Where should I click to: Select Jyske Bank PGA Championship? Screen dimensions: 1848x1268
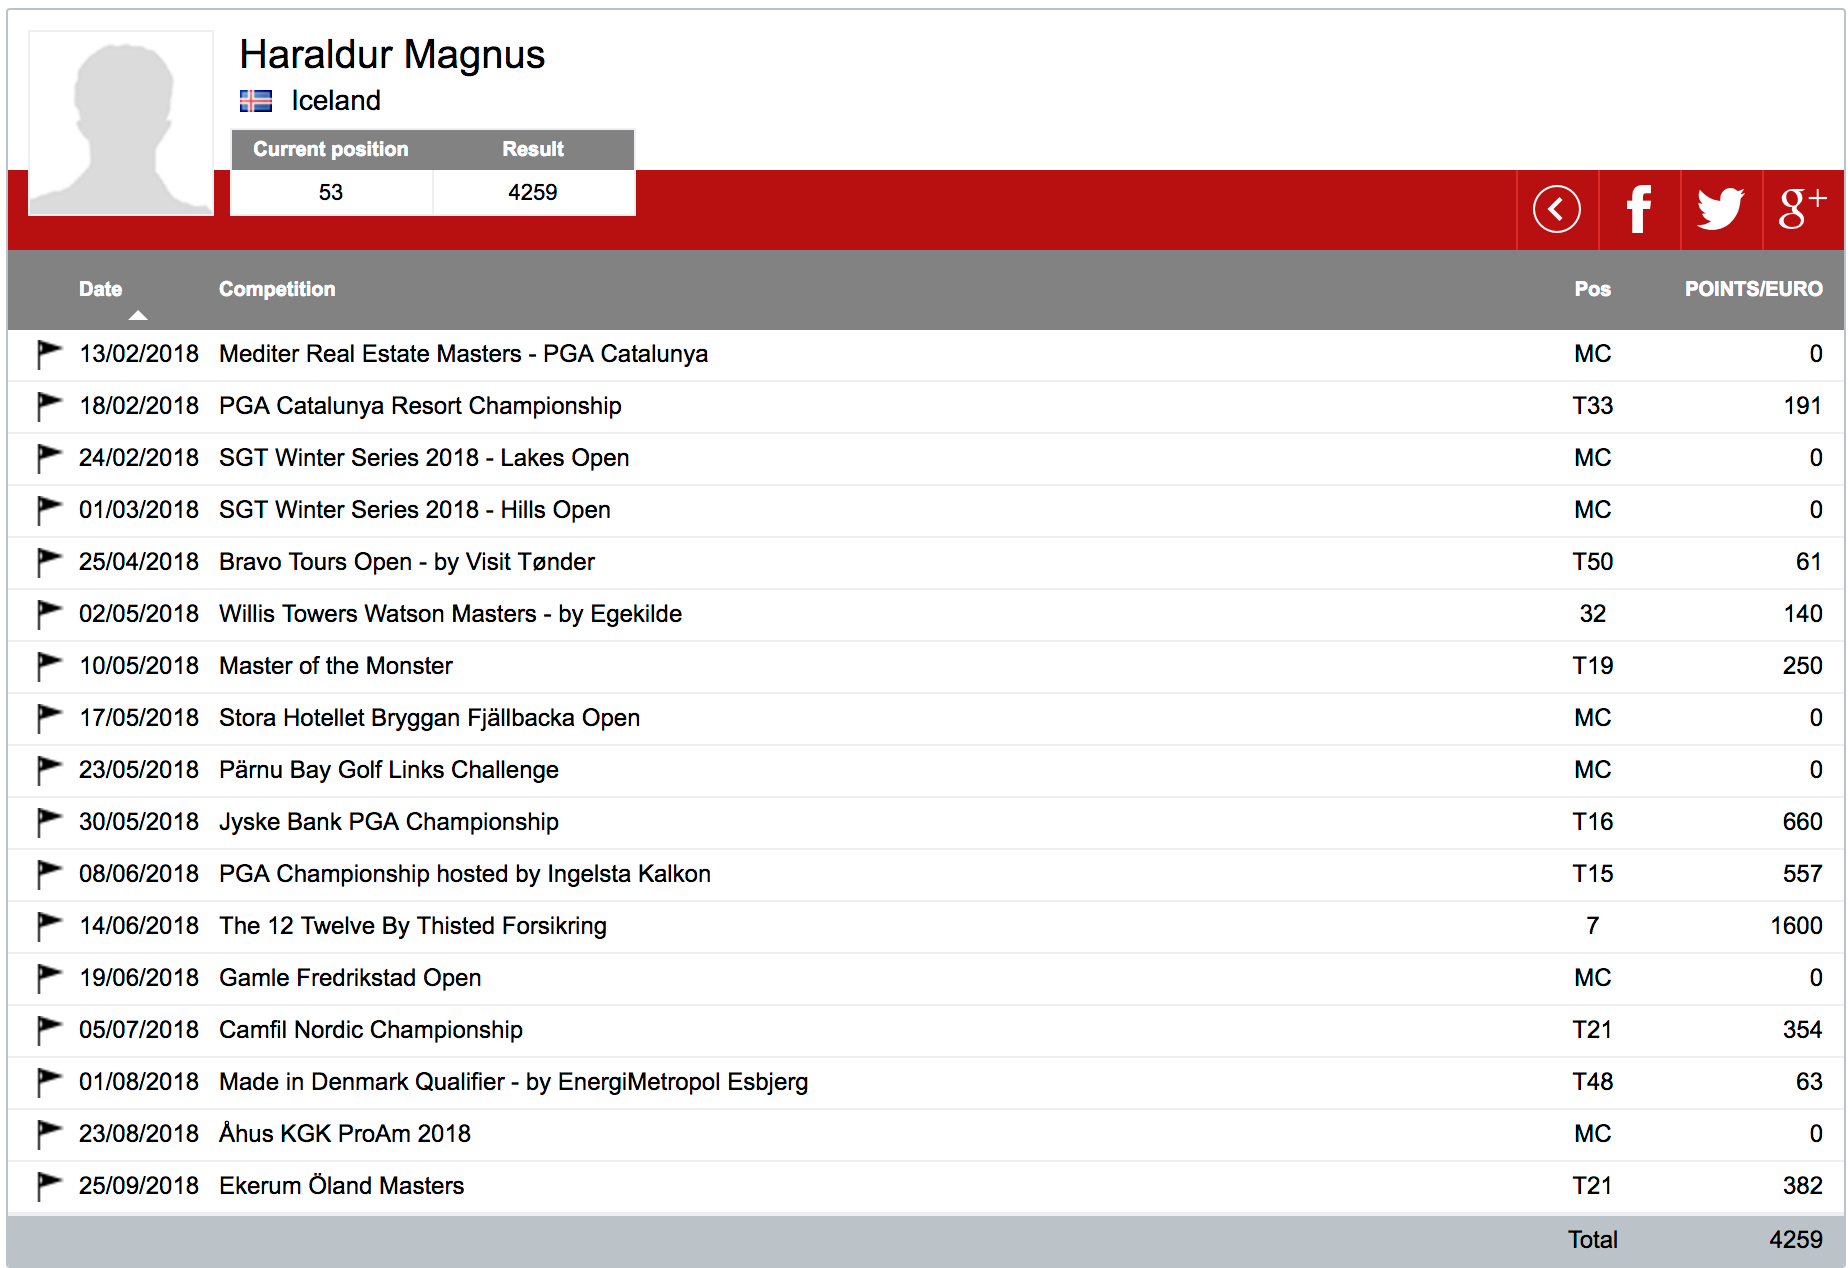pyautogui.click(x=388, y=822)
